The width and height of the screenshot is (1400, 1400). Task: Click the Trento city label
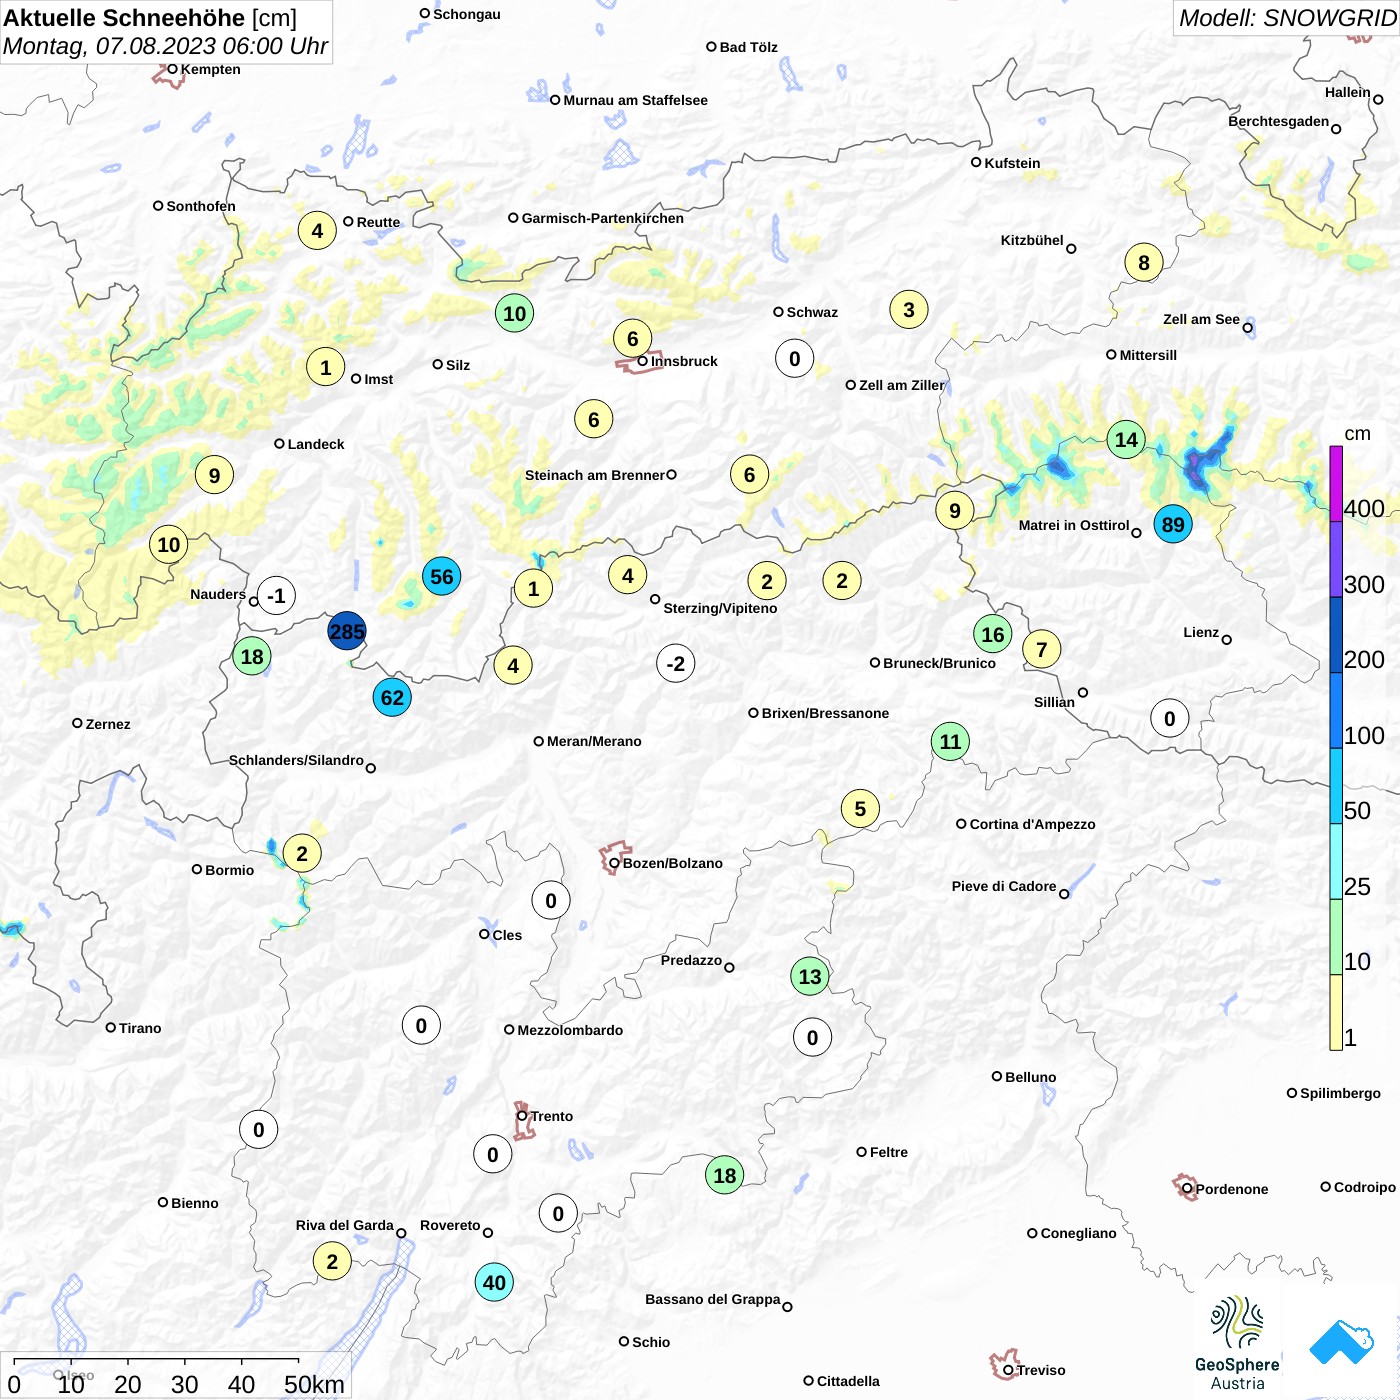pyautogui.click(x=552, y=1116)
